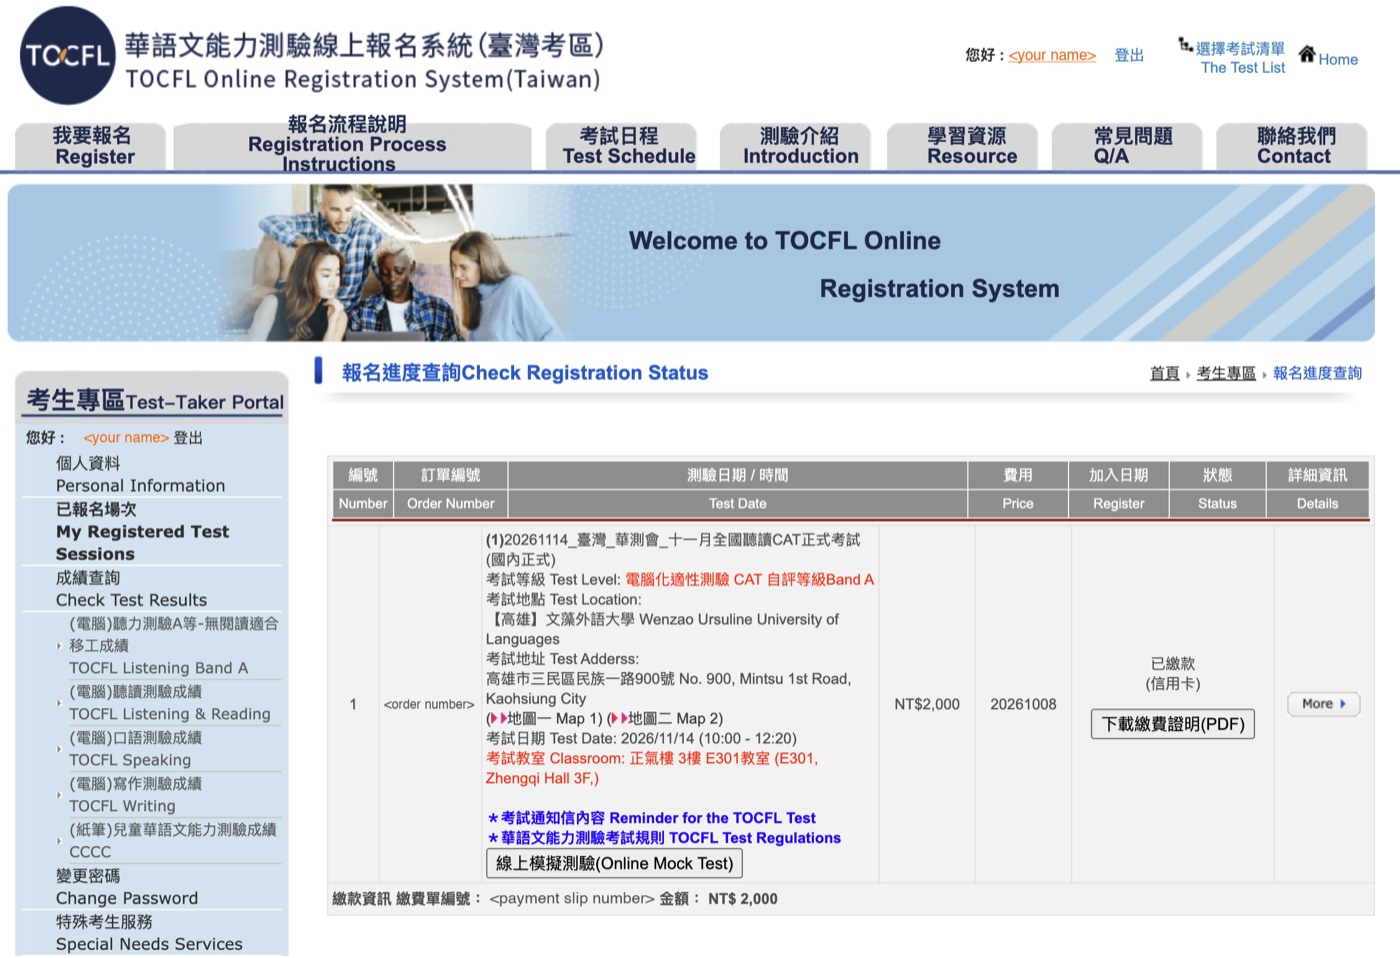View TOCFL Speaking results
The height and width of the screenshot is (958, 1400).
point(135,749)
